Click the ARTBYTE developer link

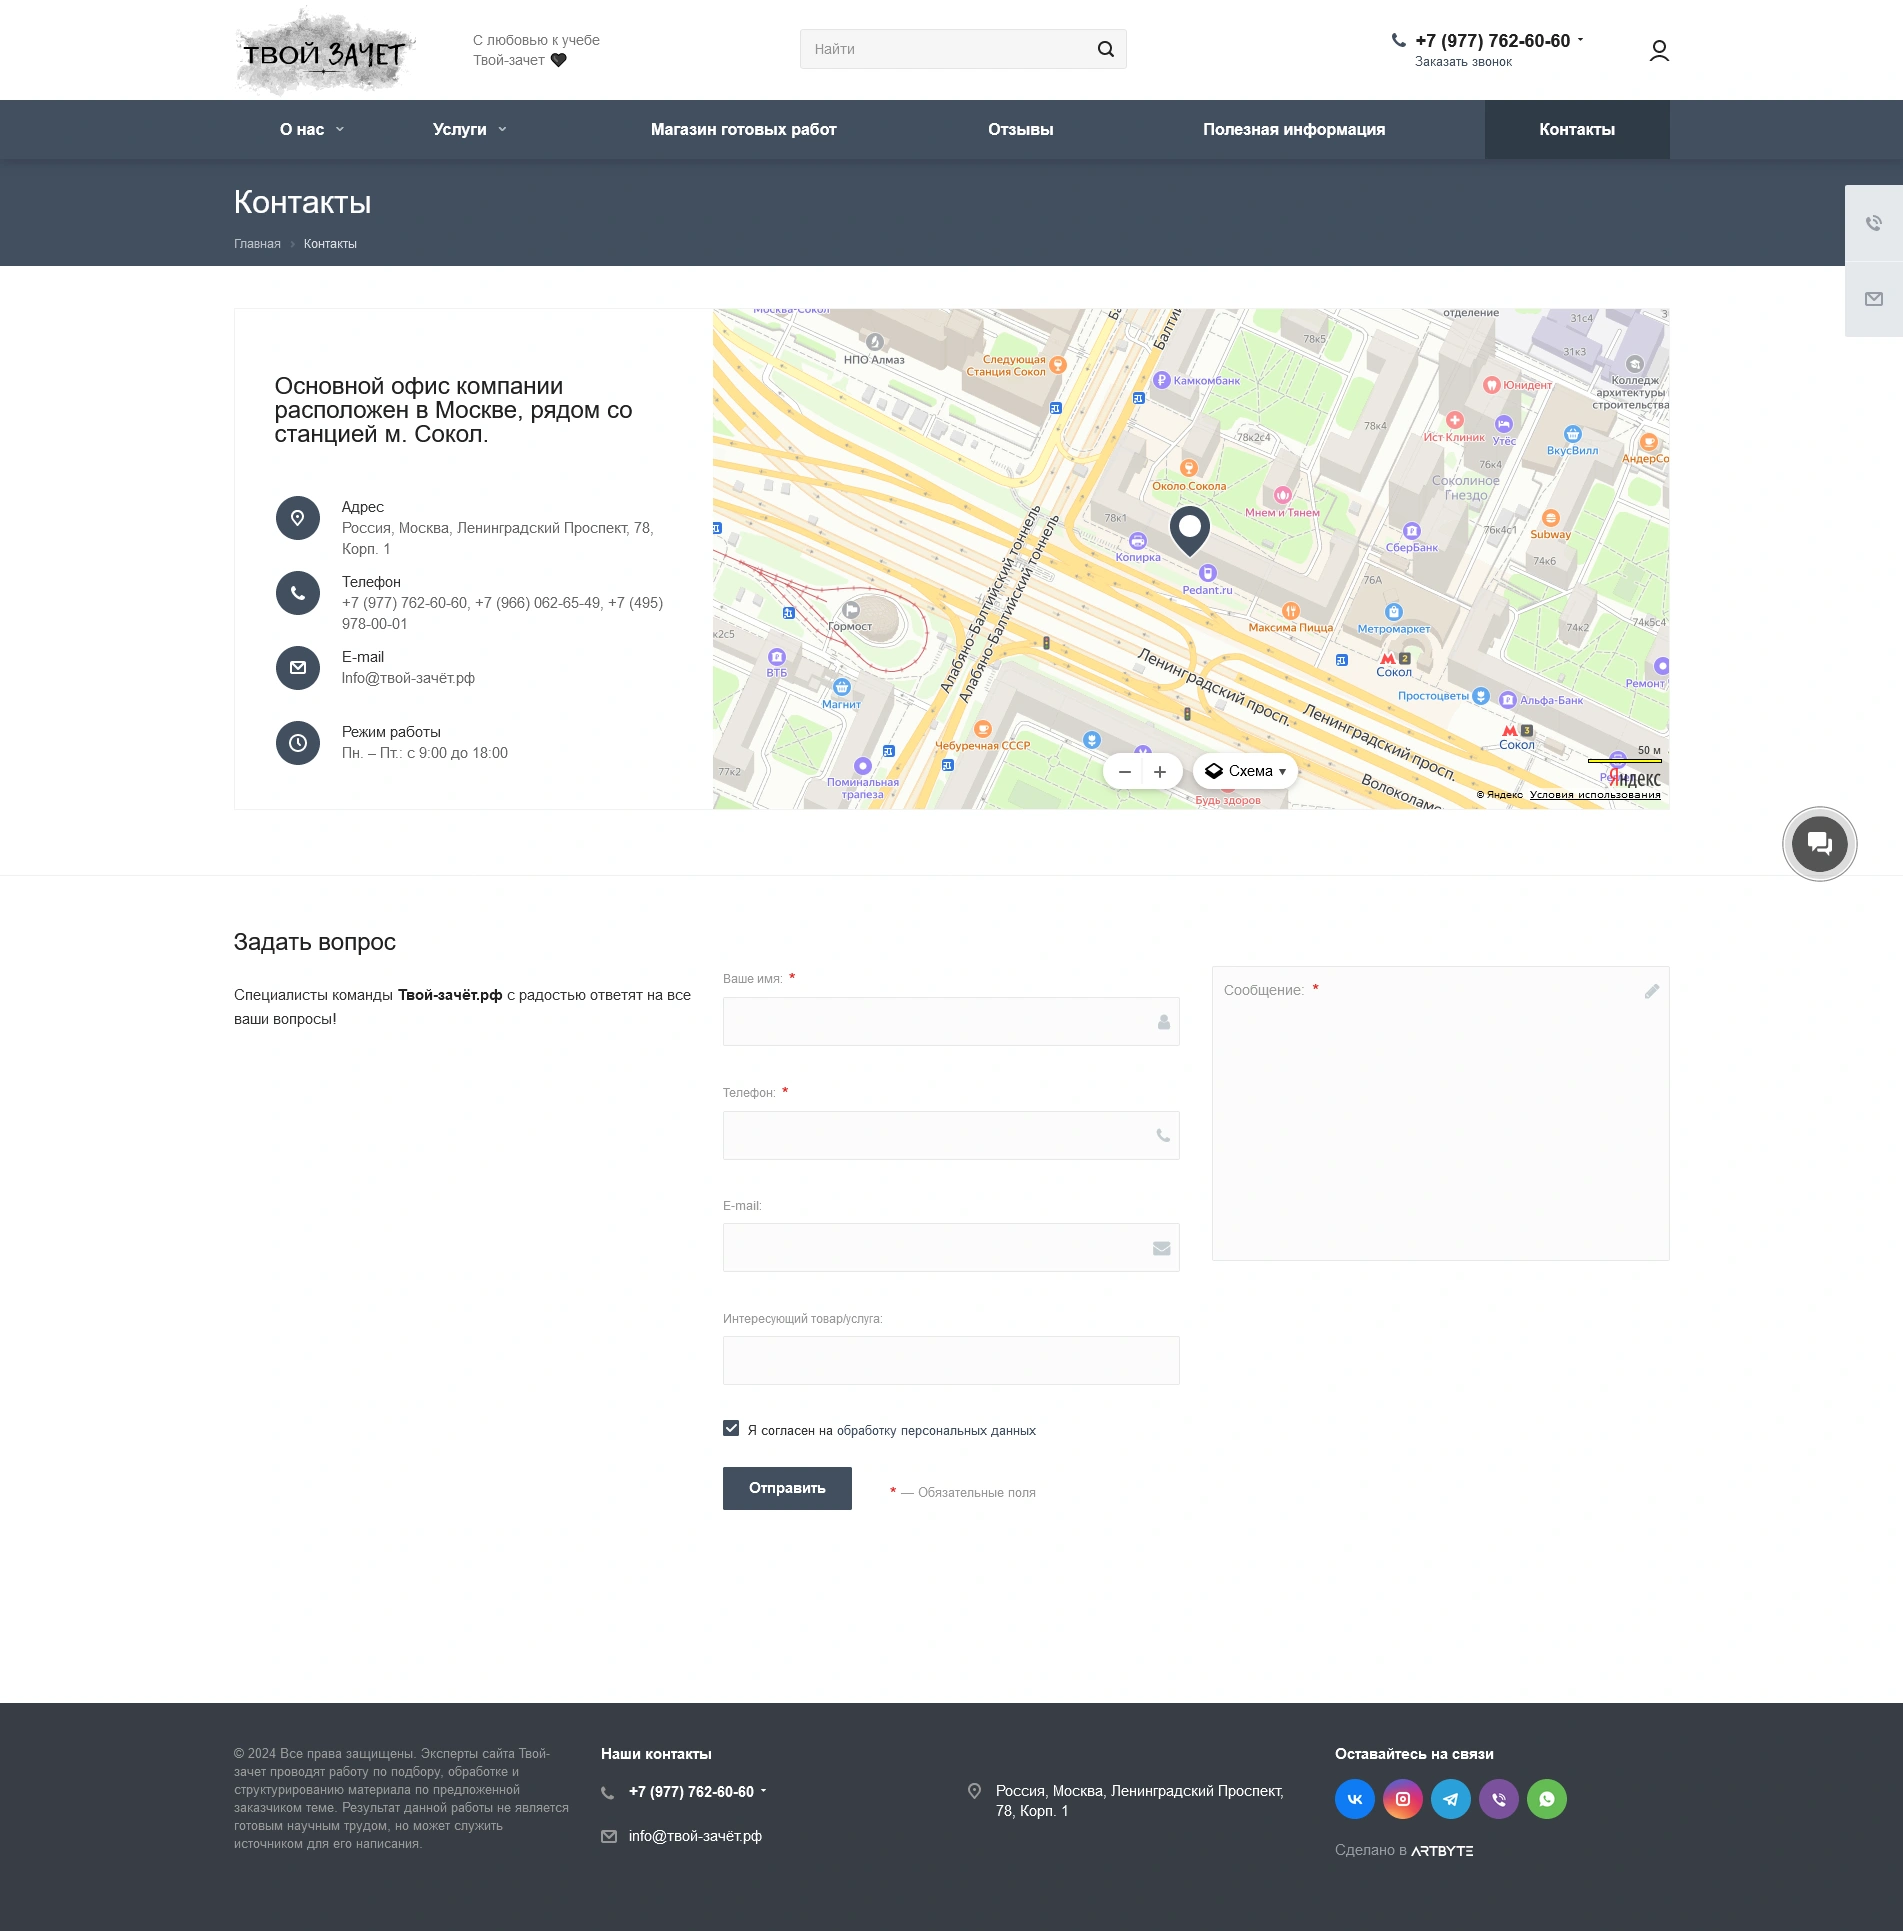pyautogui.click(x=1441, y=1851)
